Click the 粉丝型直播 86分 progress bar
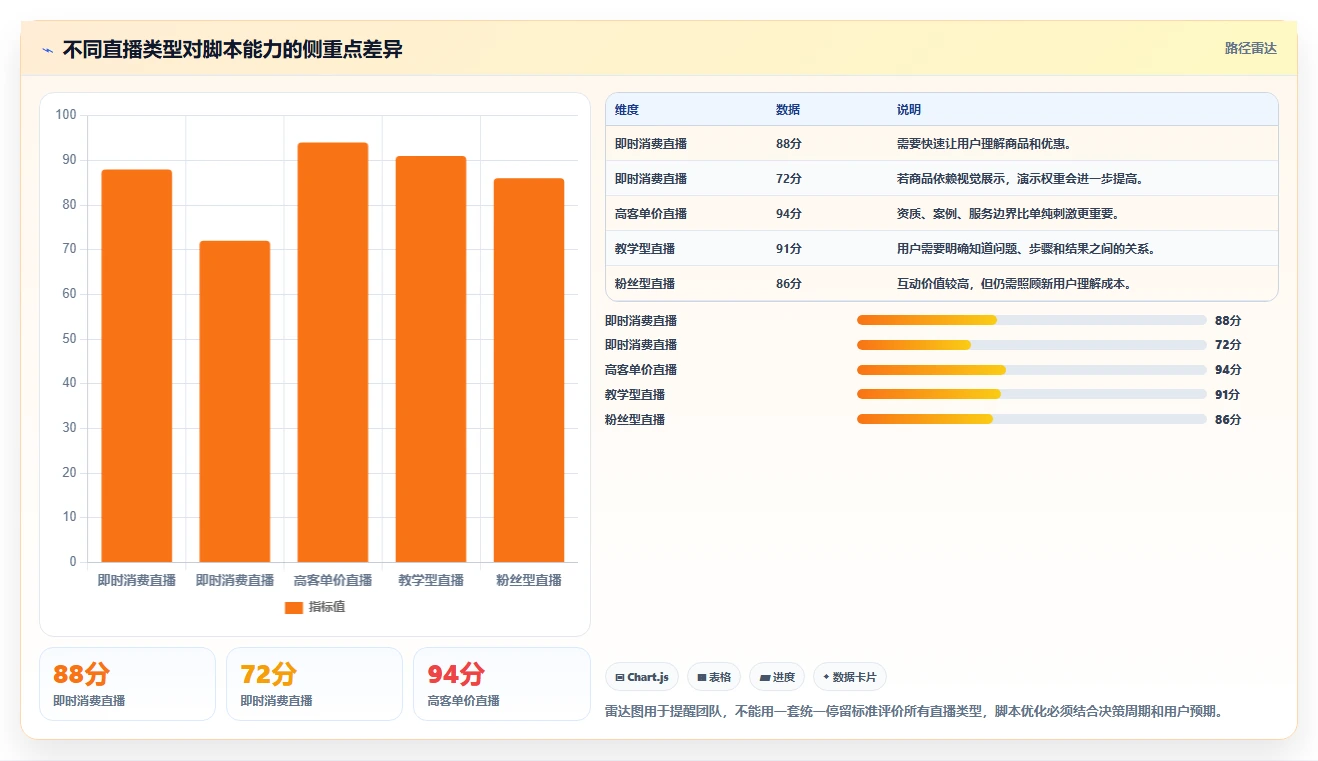This screenshot has height=761, width=1318. [x=1031, y=419]
